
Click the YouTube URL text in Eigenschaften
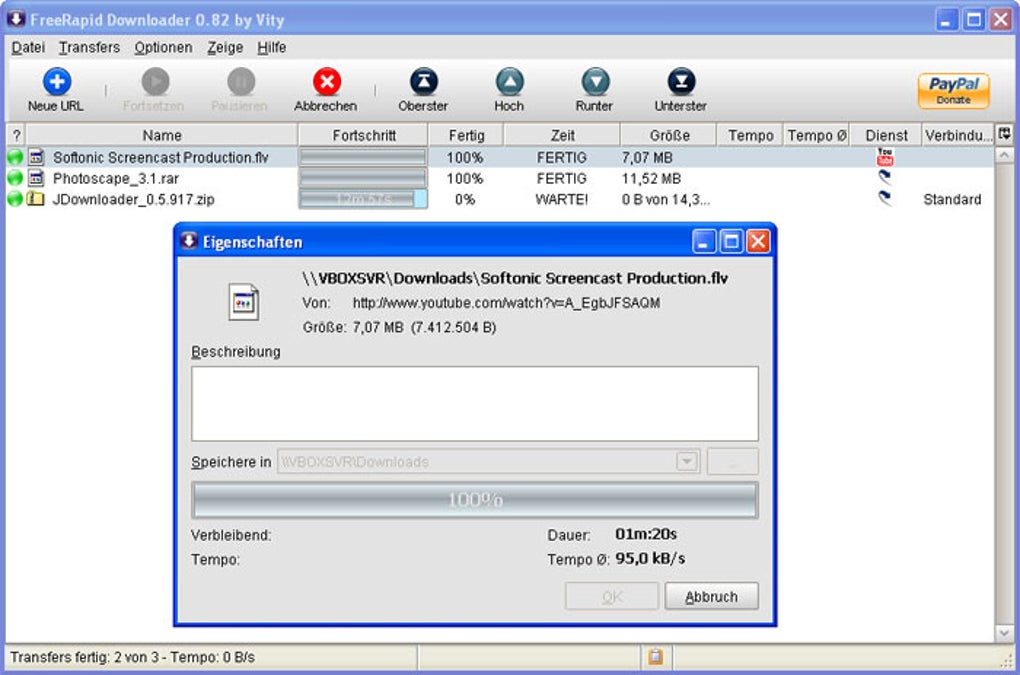click(x=506, y=303)
